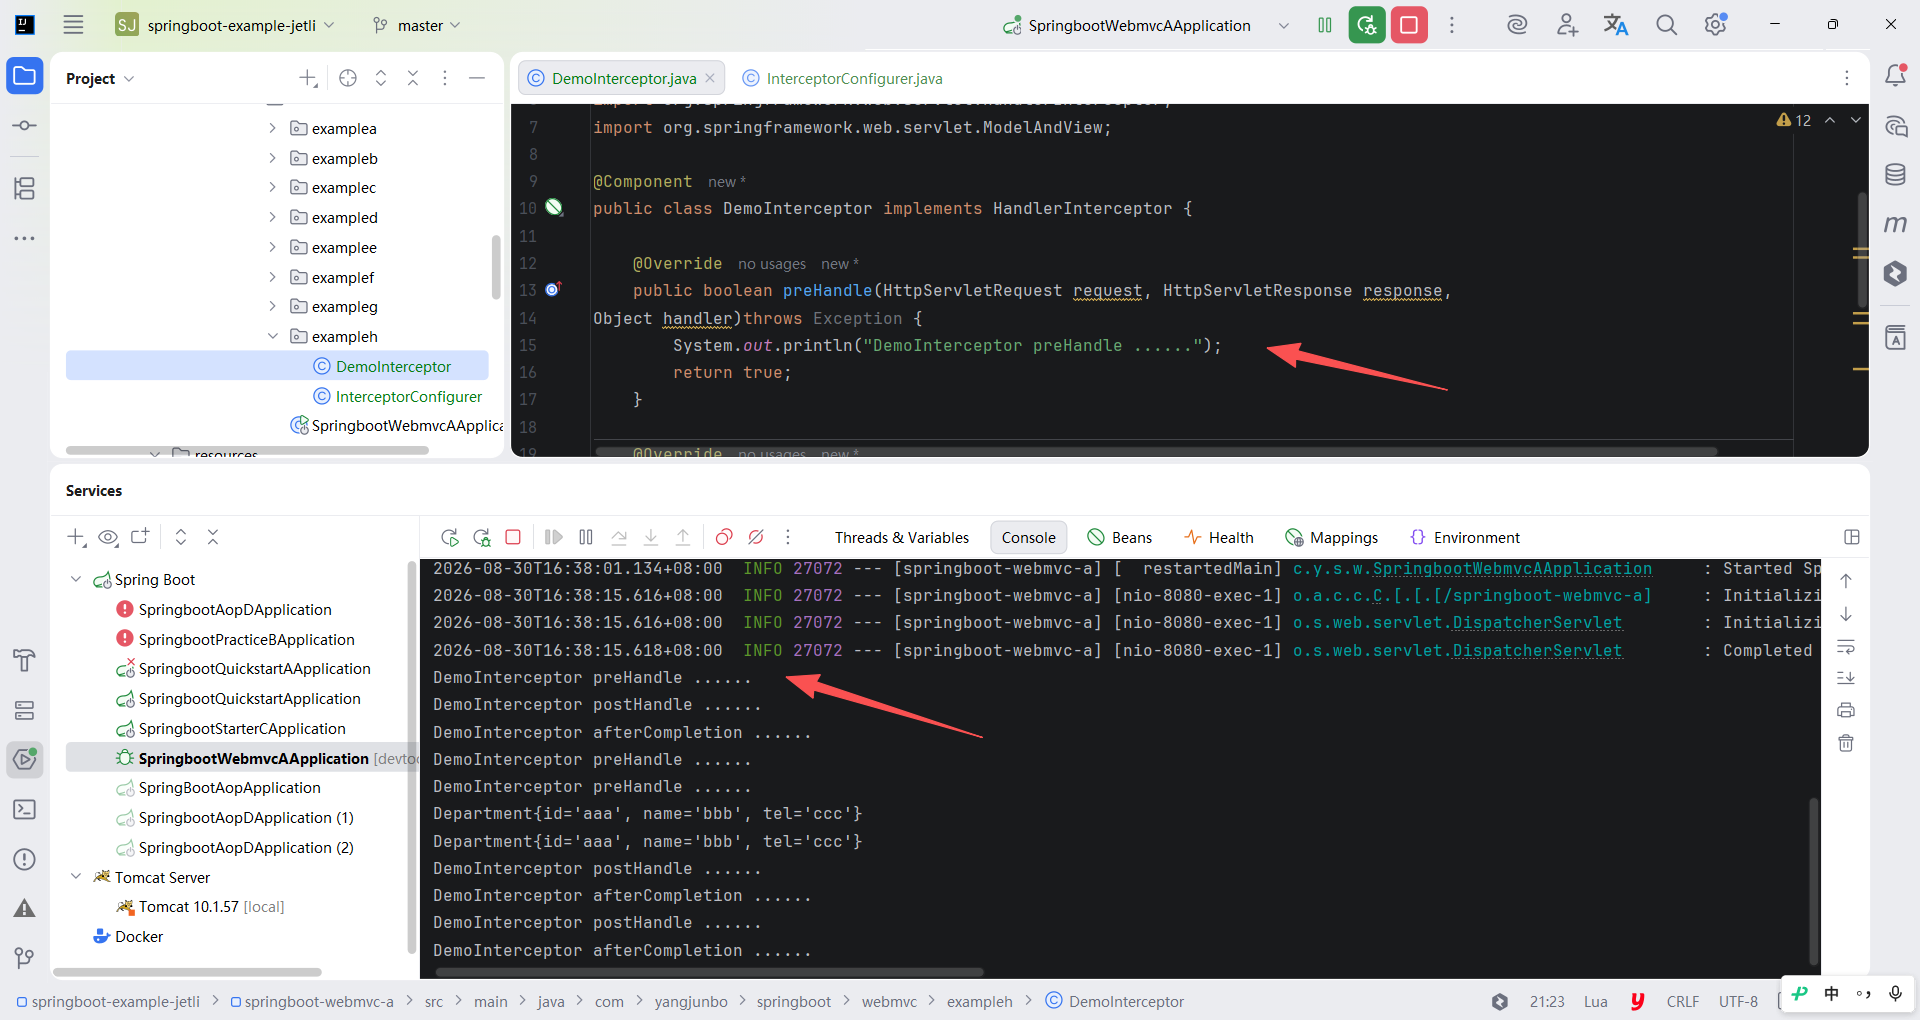
Task: Expand the exampled package folder
Action: (x=272, y=217)
